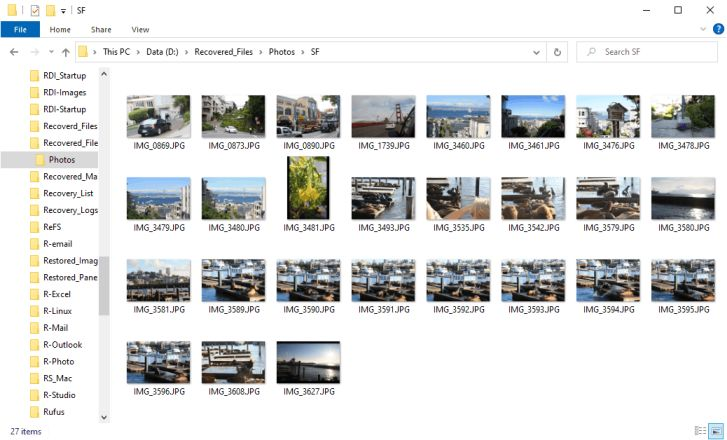Go up one folder level

pos(65,52)
